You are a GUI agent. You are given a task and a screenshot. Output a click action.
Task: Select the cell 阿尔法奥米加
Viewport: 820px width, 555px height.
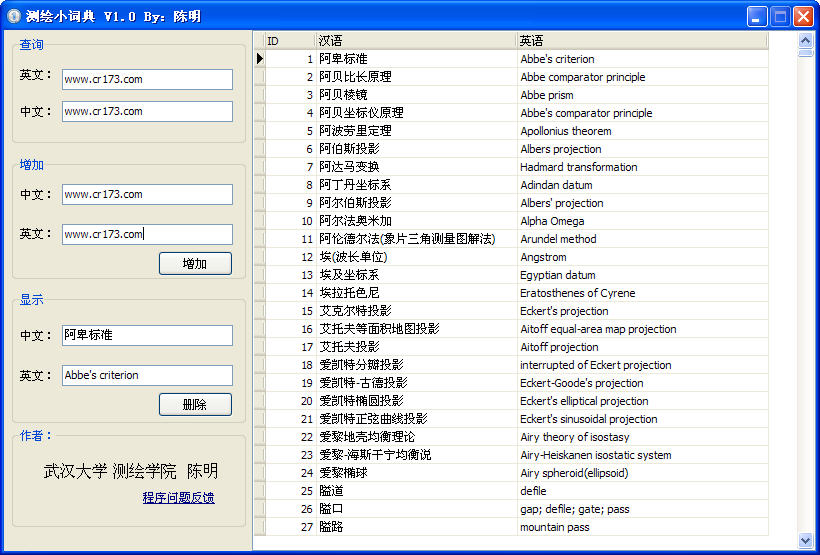(x=417, y=221)
